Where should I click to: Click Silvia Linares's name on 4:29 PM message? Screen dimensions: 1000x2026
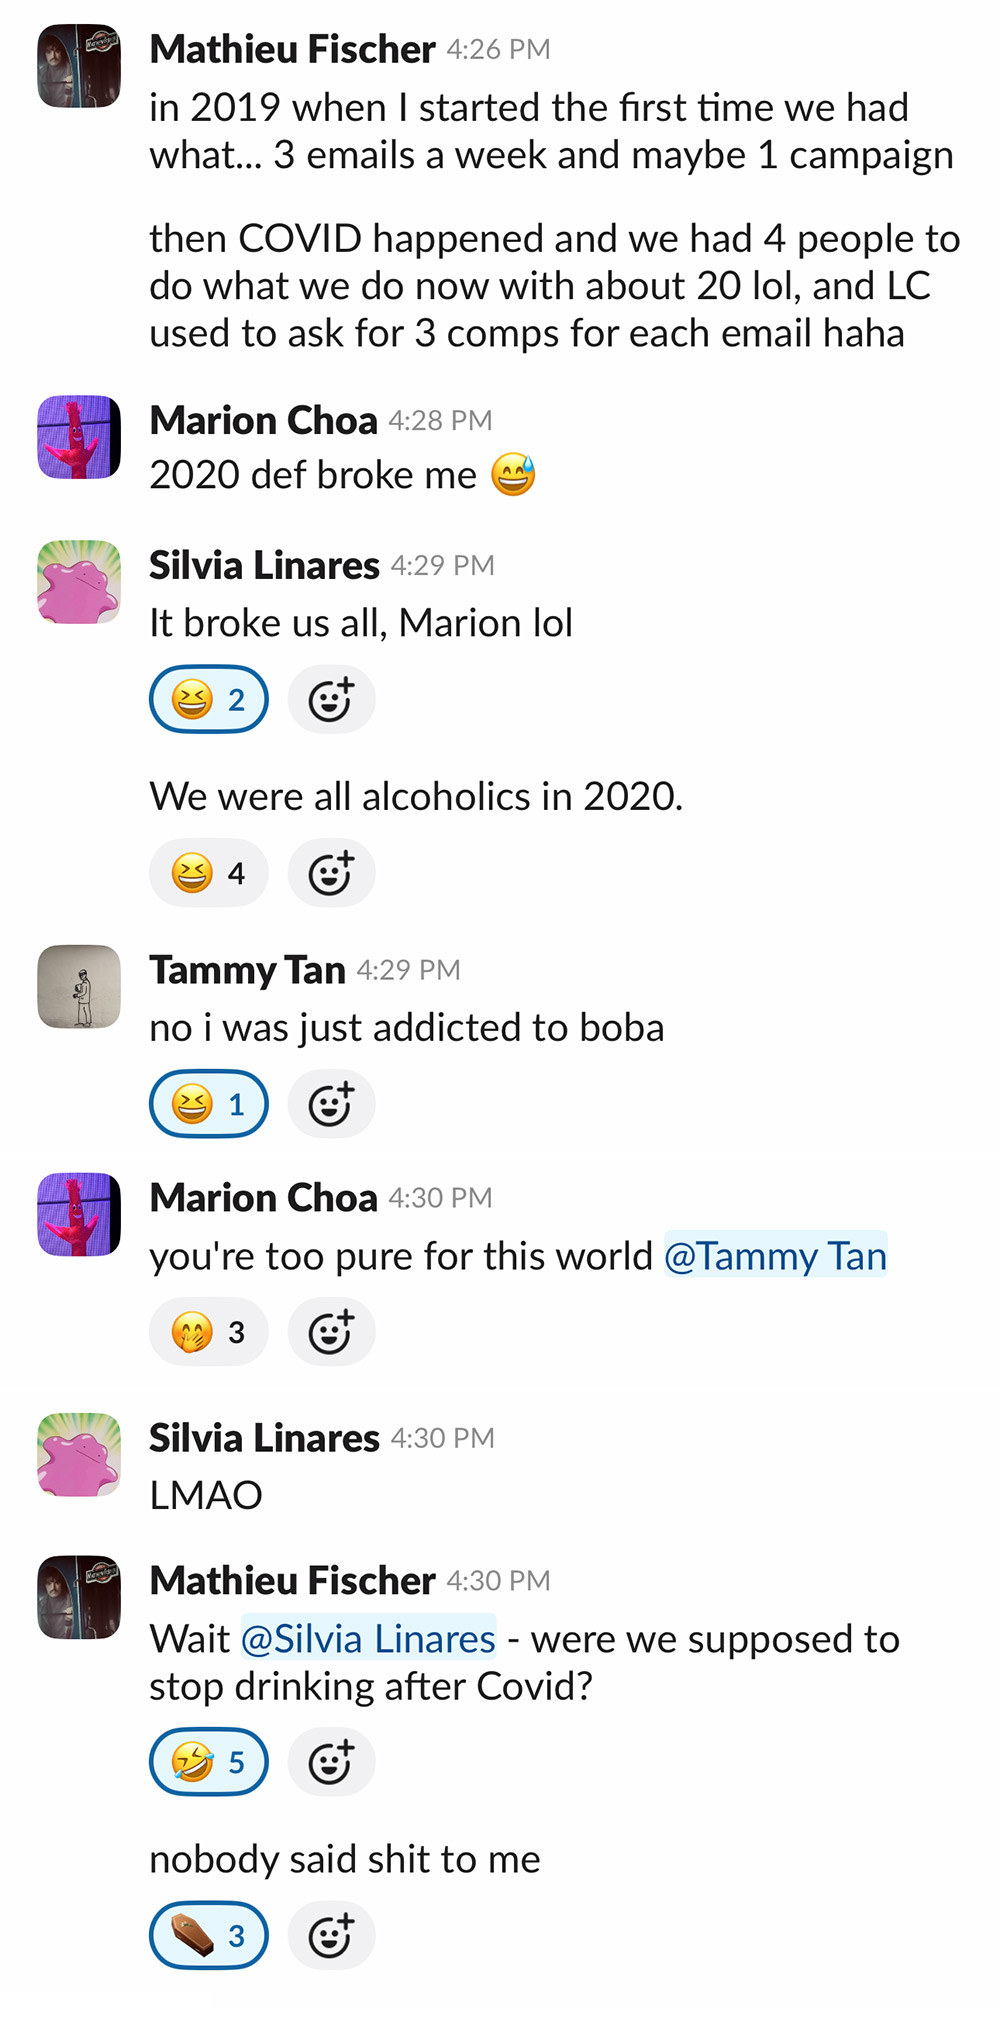(265, 566)
